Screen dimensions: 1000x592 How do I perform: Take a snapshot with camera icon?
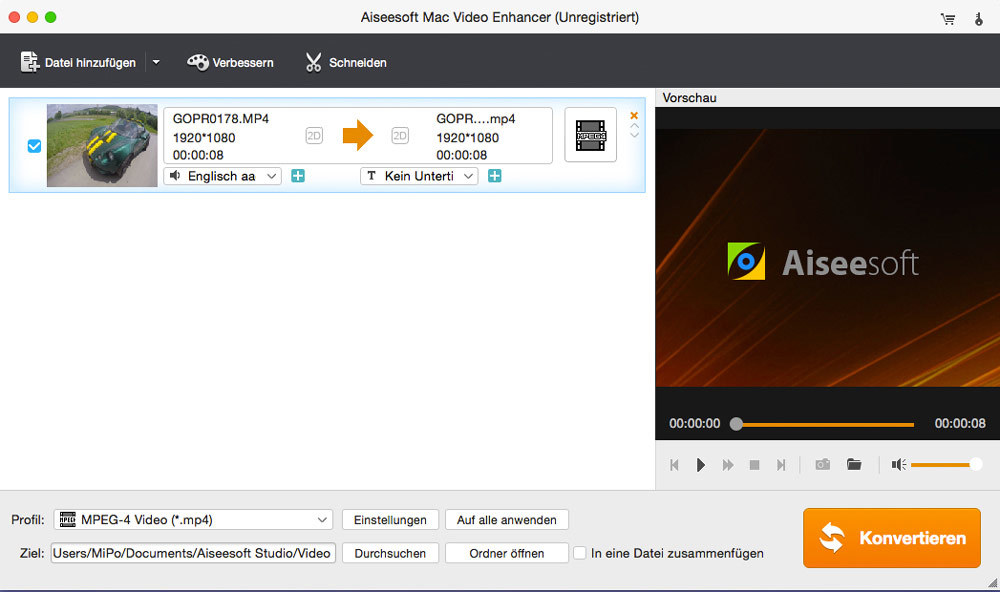coord(823,464)
